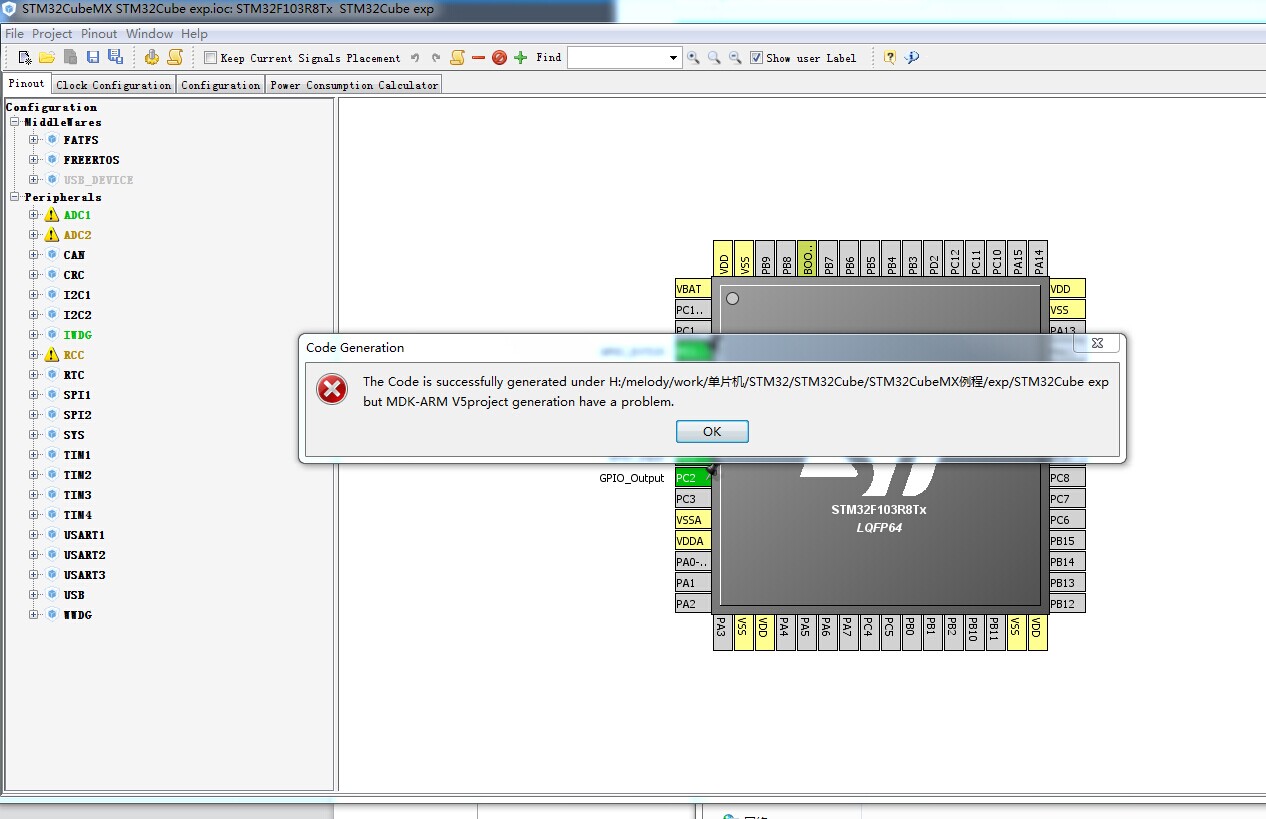Open the Pinout menu
This screenshot has height=819, width=1266.
pyautogui.click(x=99, y=34)
